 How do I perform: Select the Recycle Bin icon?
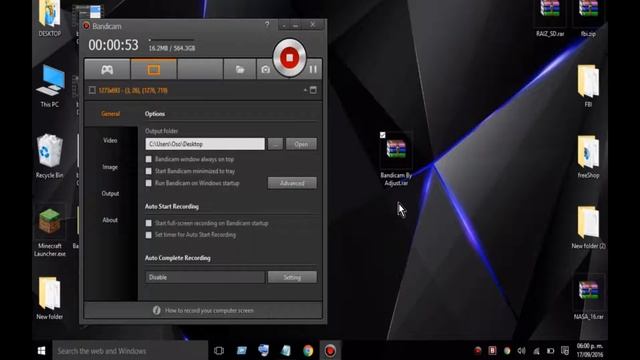coord(50,156)
